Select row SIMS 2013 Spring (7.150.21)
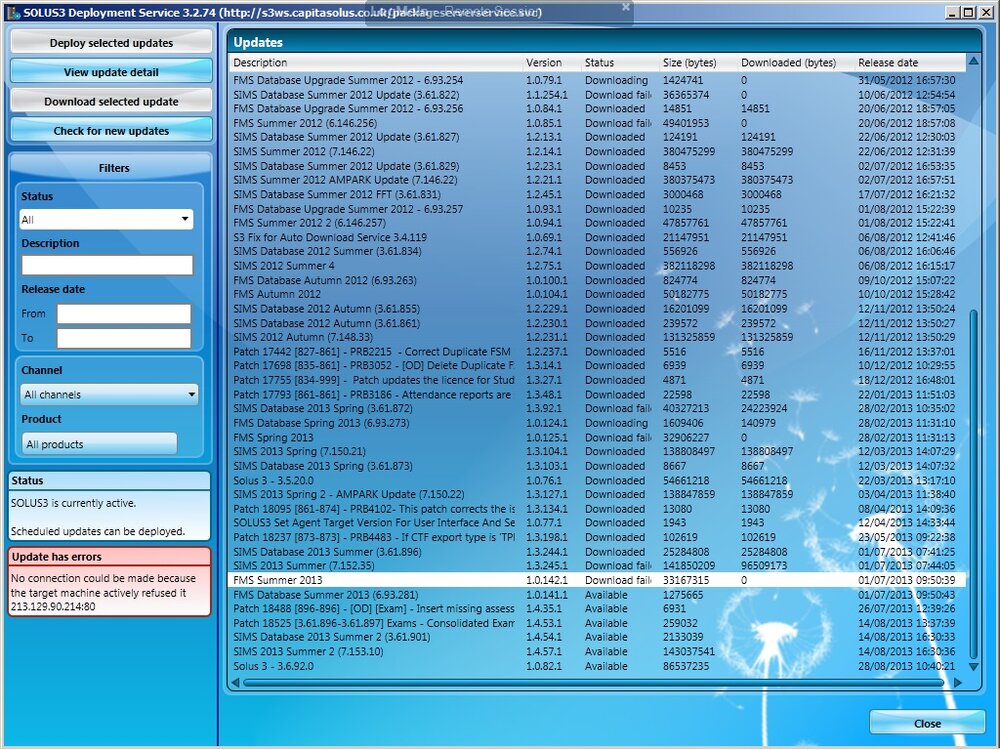 597,452
